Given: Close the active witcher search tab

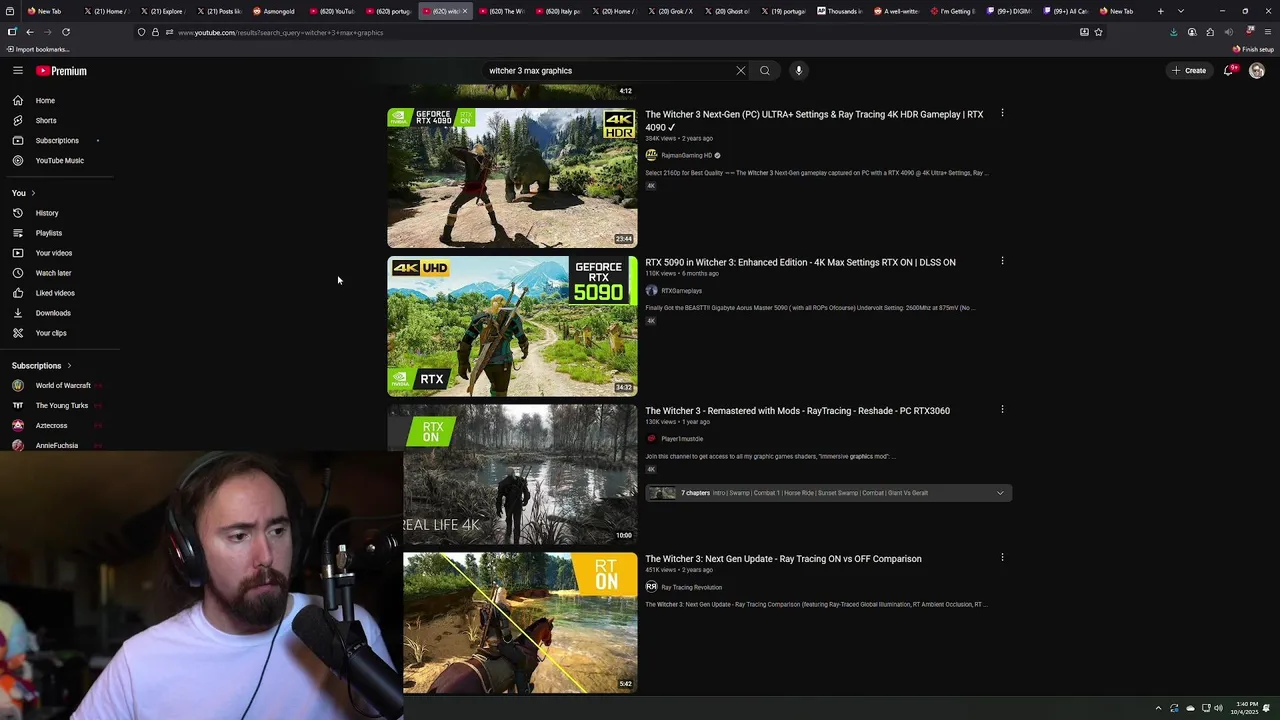Looking at the screenshot, I should point(464,11).
